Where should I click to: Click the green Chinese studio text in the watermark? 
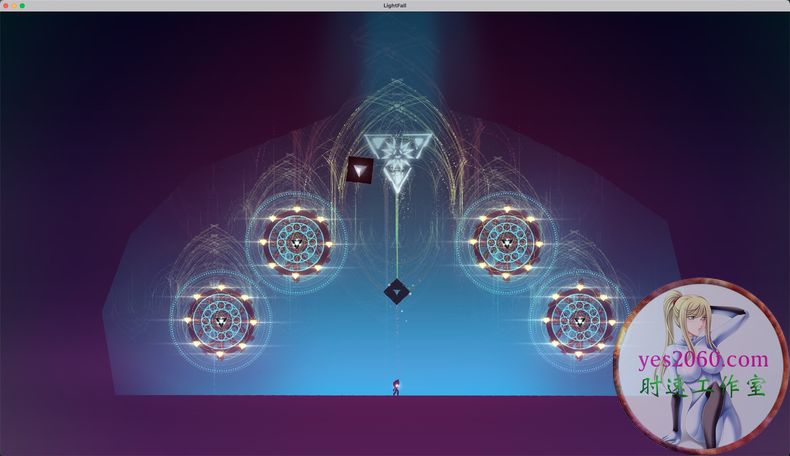tap(702, 388)
